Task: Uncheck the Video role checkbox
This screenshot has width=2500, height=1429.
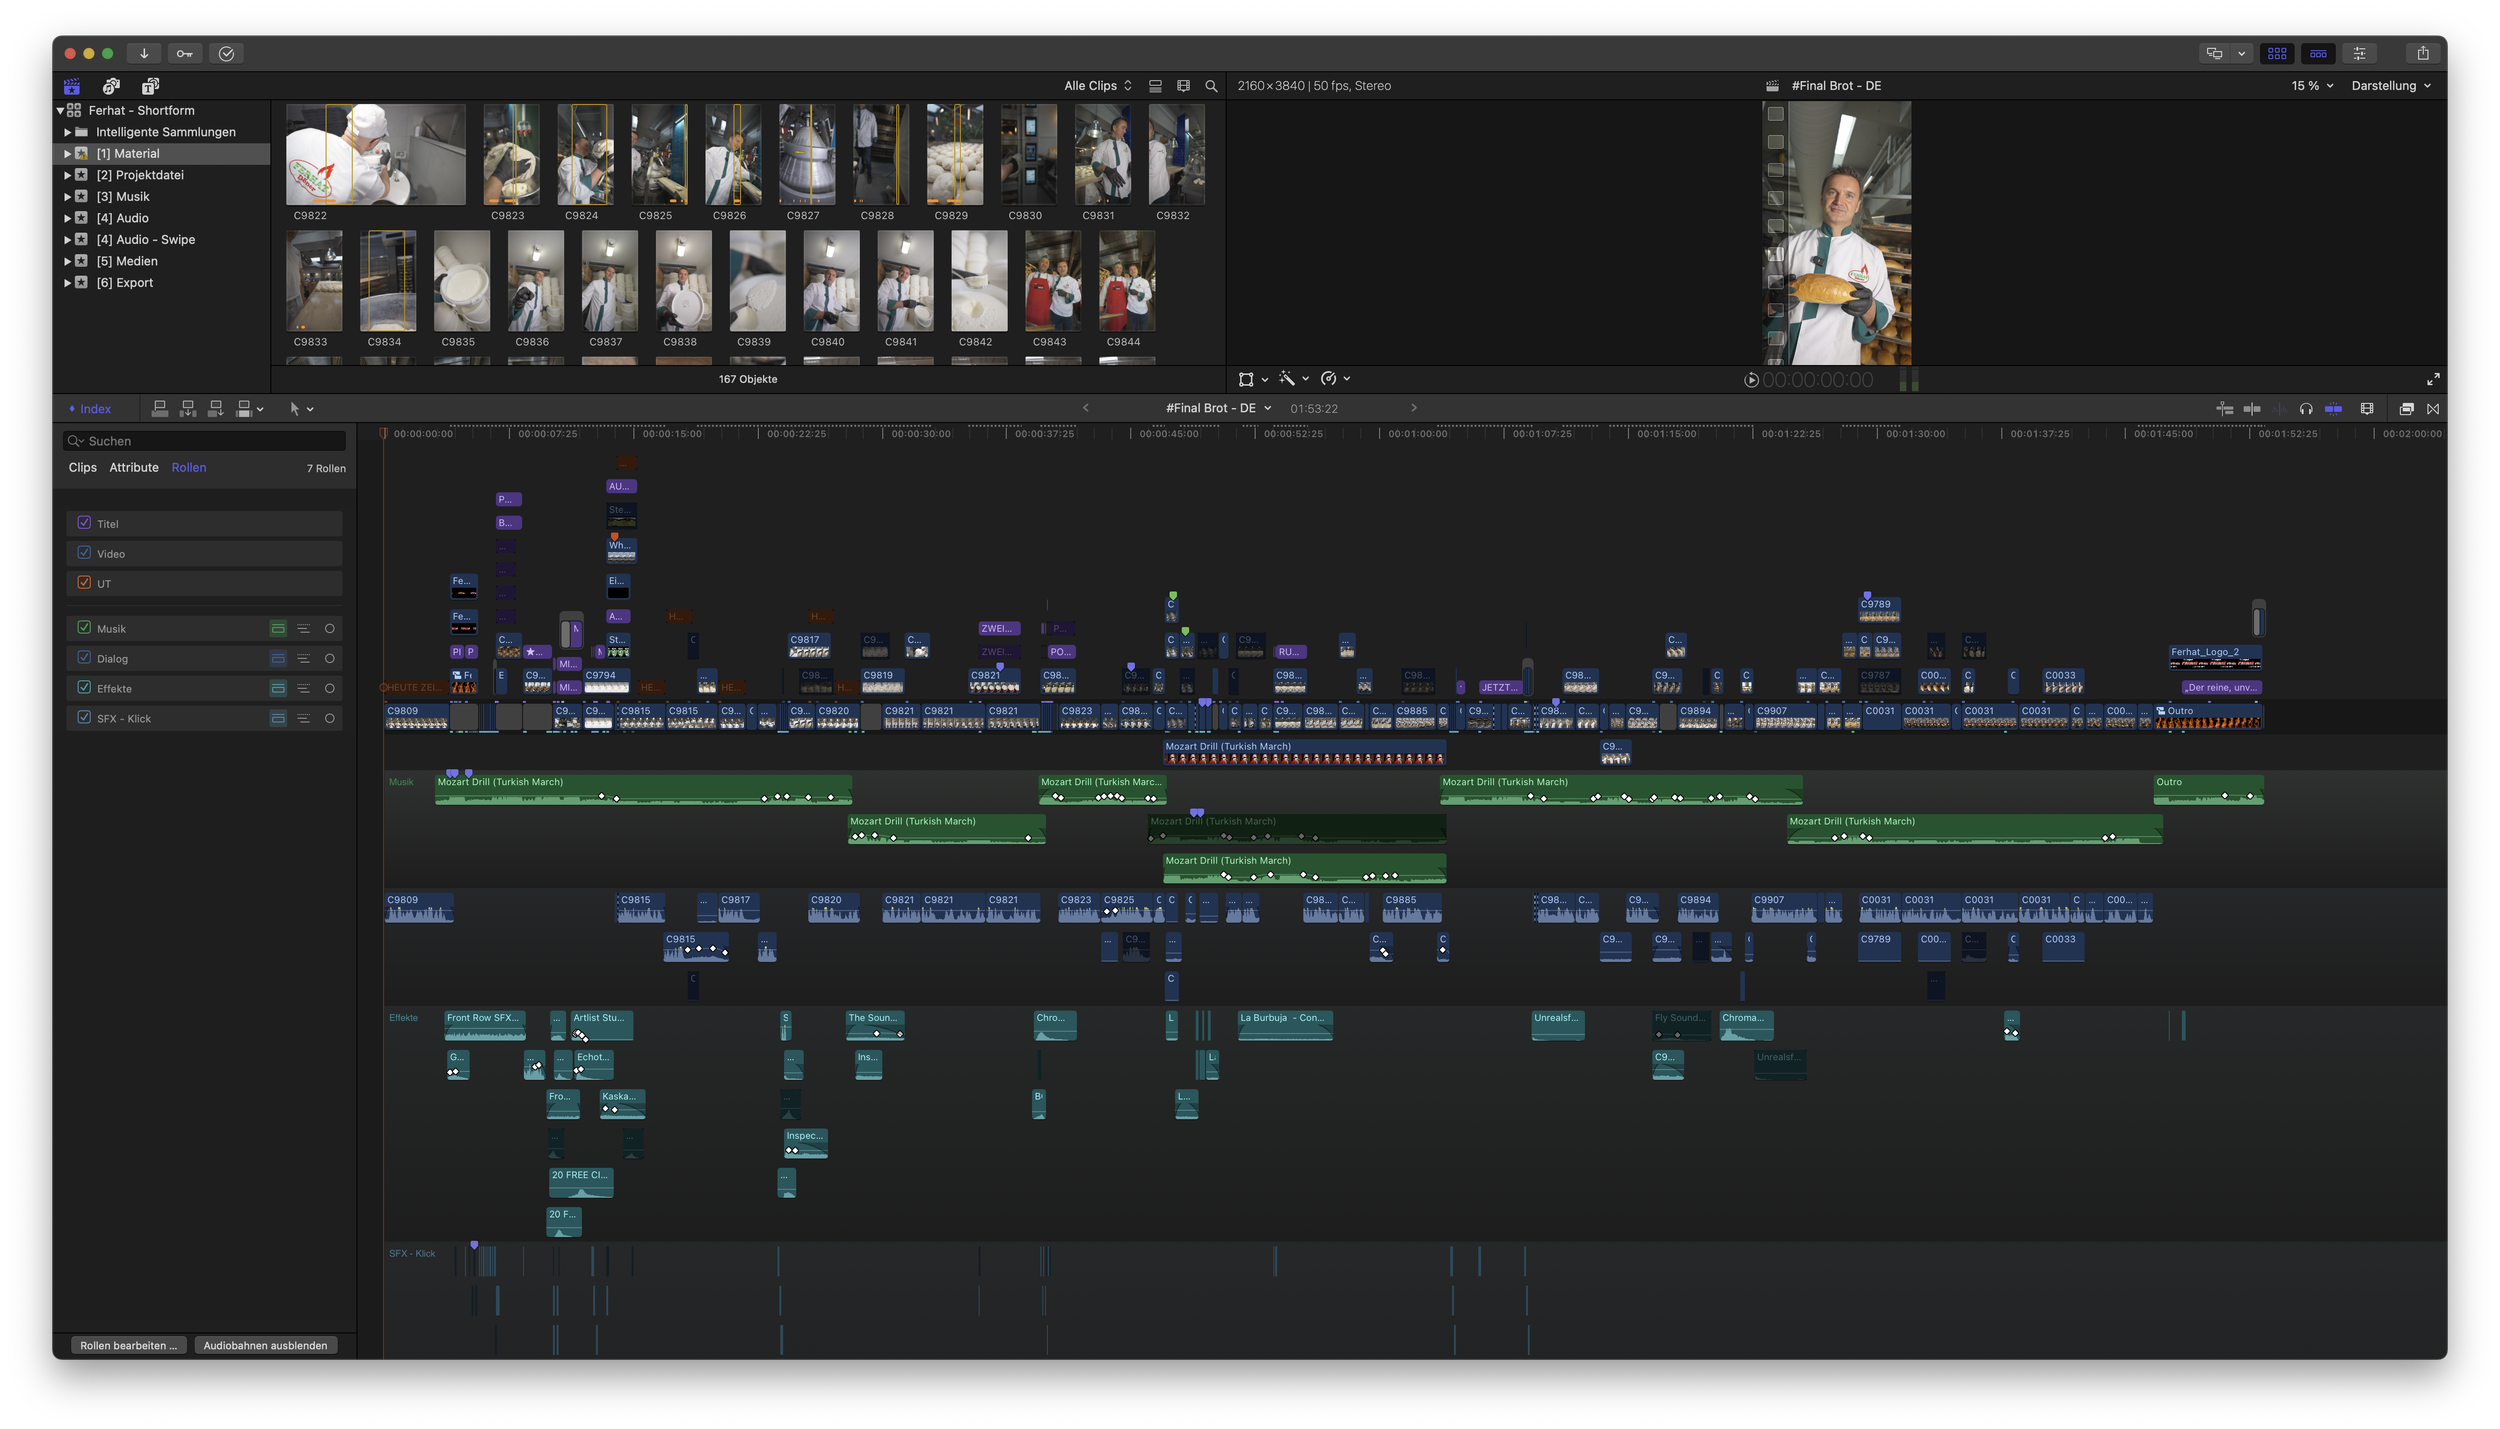Action: point(84,553)
